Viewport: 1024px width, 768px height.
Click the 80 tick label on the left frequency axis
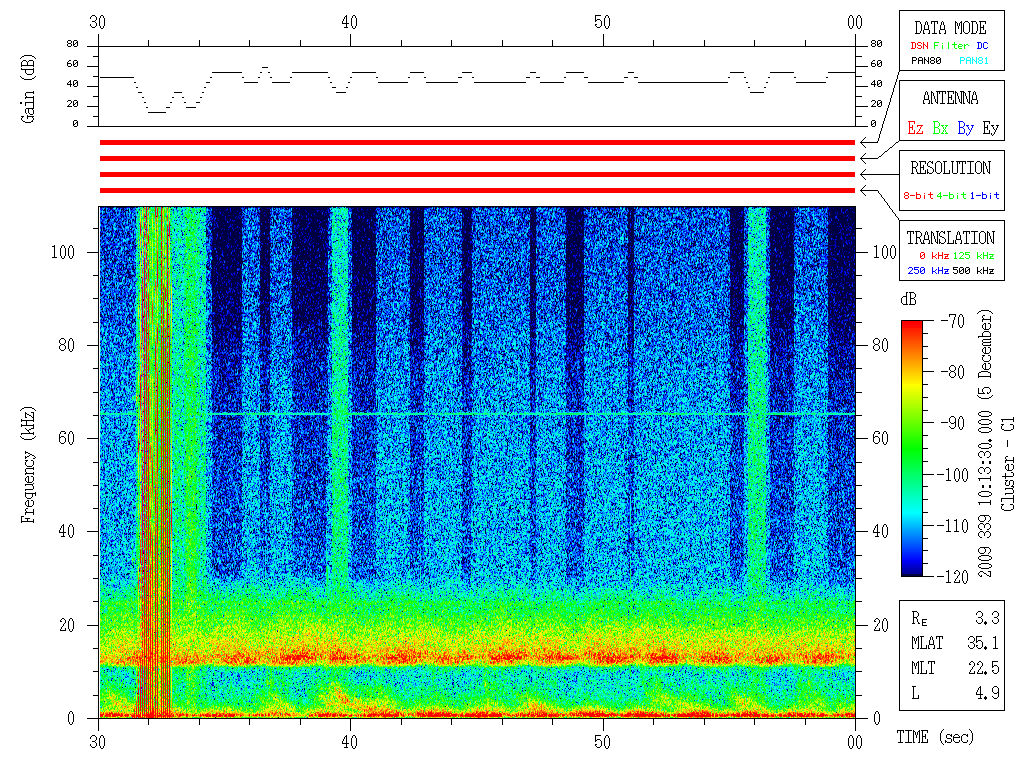click(x=67, y=345)
